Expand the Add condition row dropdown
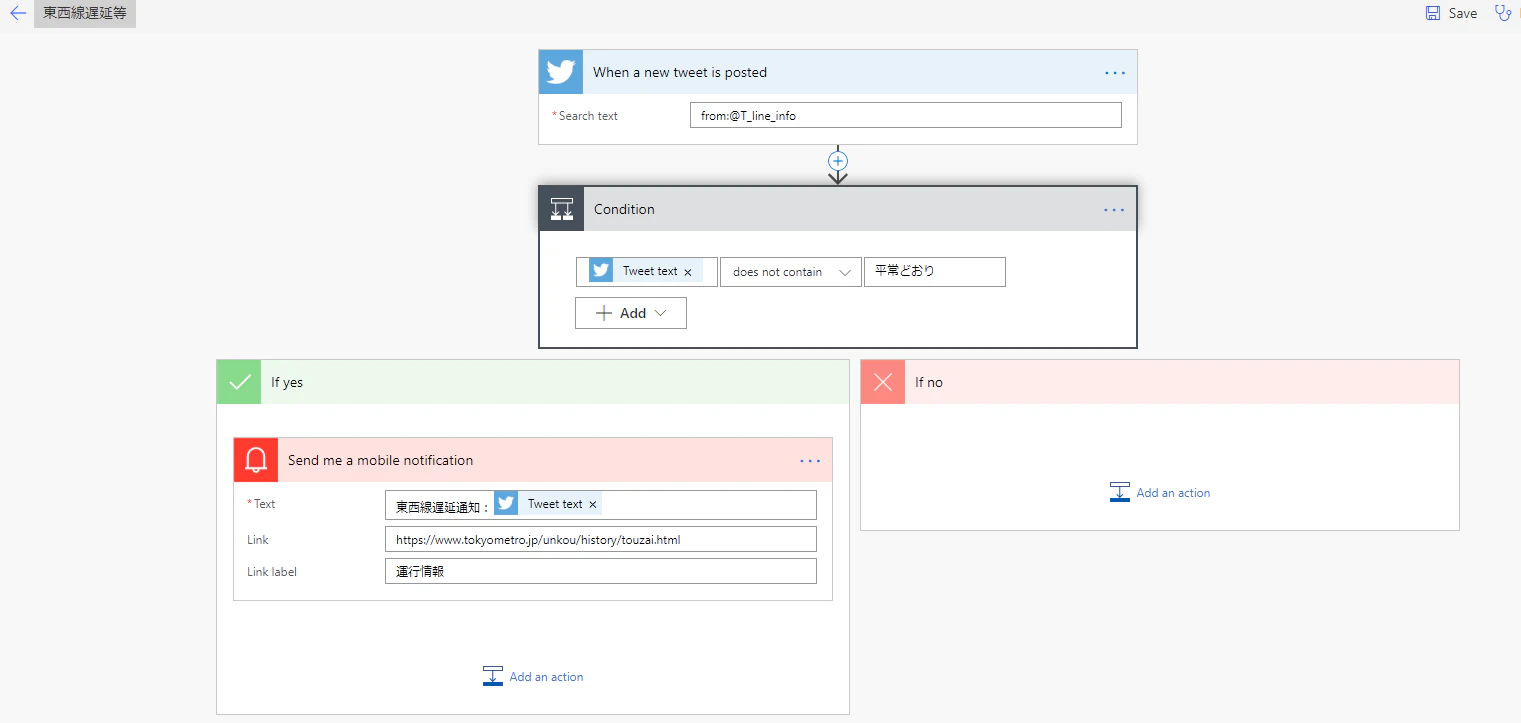Screen dimensions: 1521x723 (631, 313)
